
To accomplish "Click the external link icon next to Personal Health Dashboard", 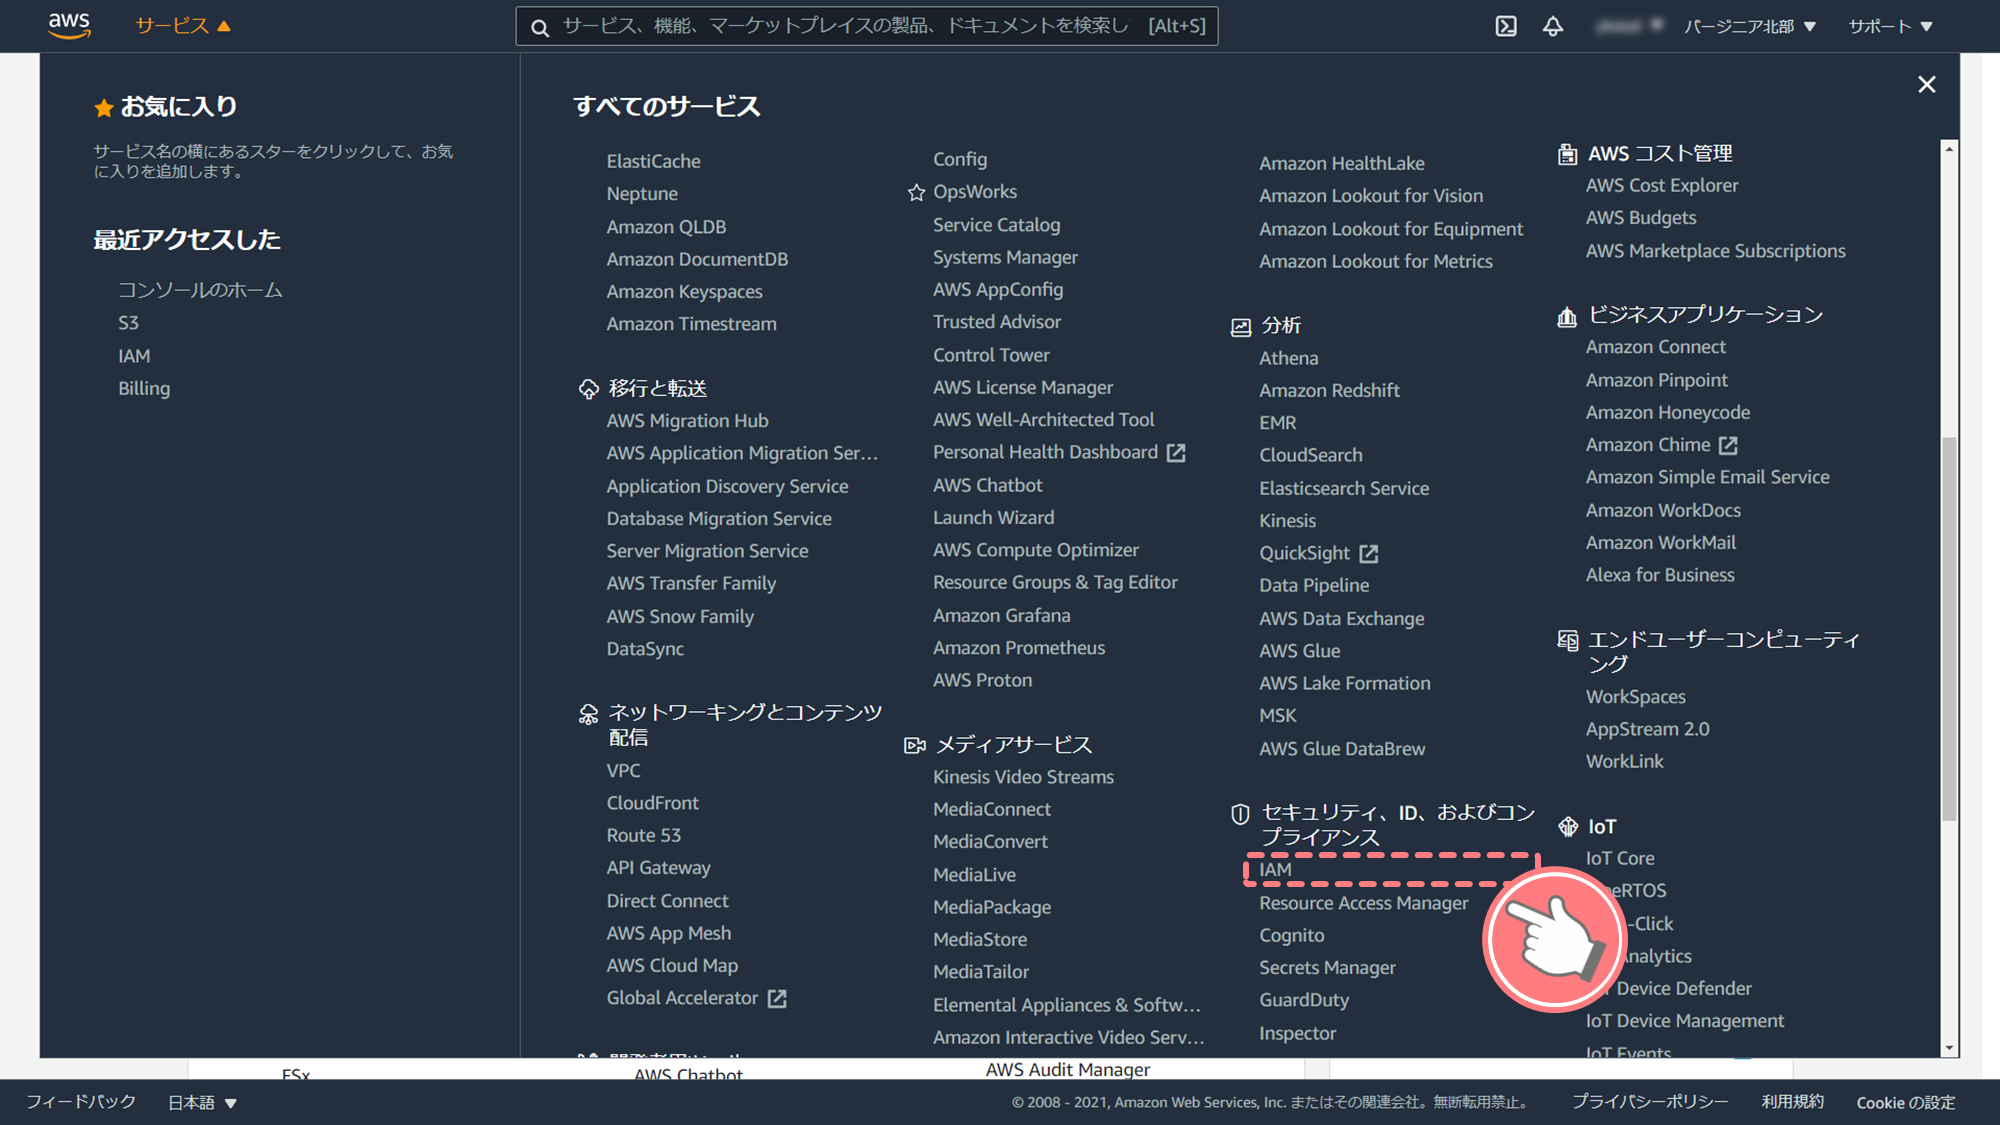I will tap(1176, 453).
